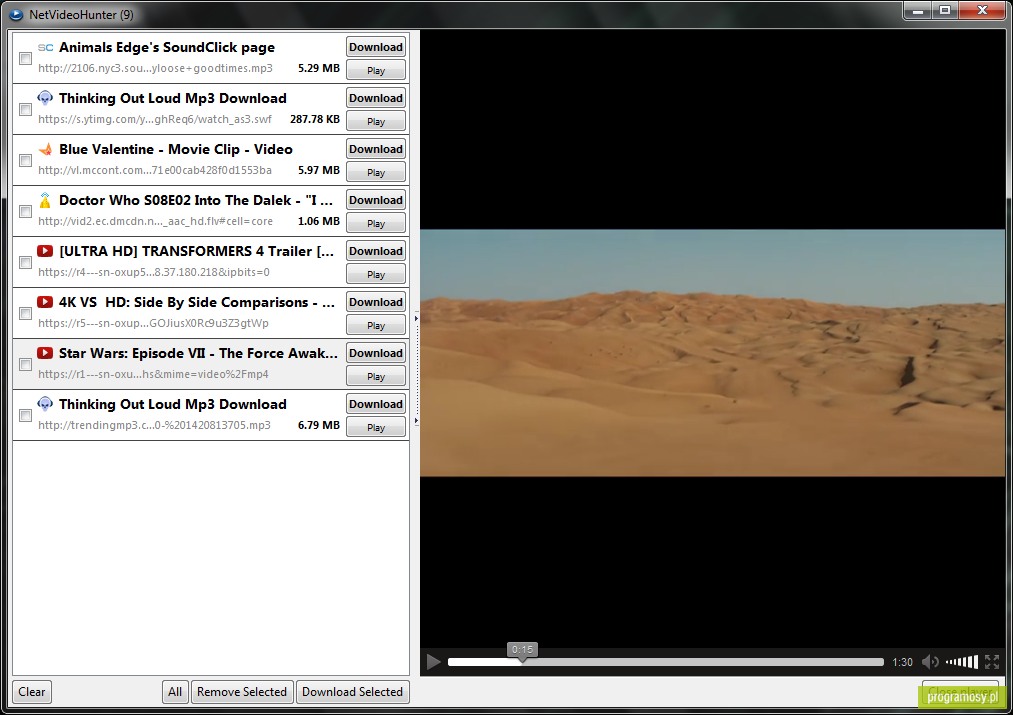The image size is (1013, 715).
Task: Clear the captured media list
Action: tap(32, 692)
